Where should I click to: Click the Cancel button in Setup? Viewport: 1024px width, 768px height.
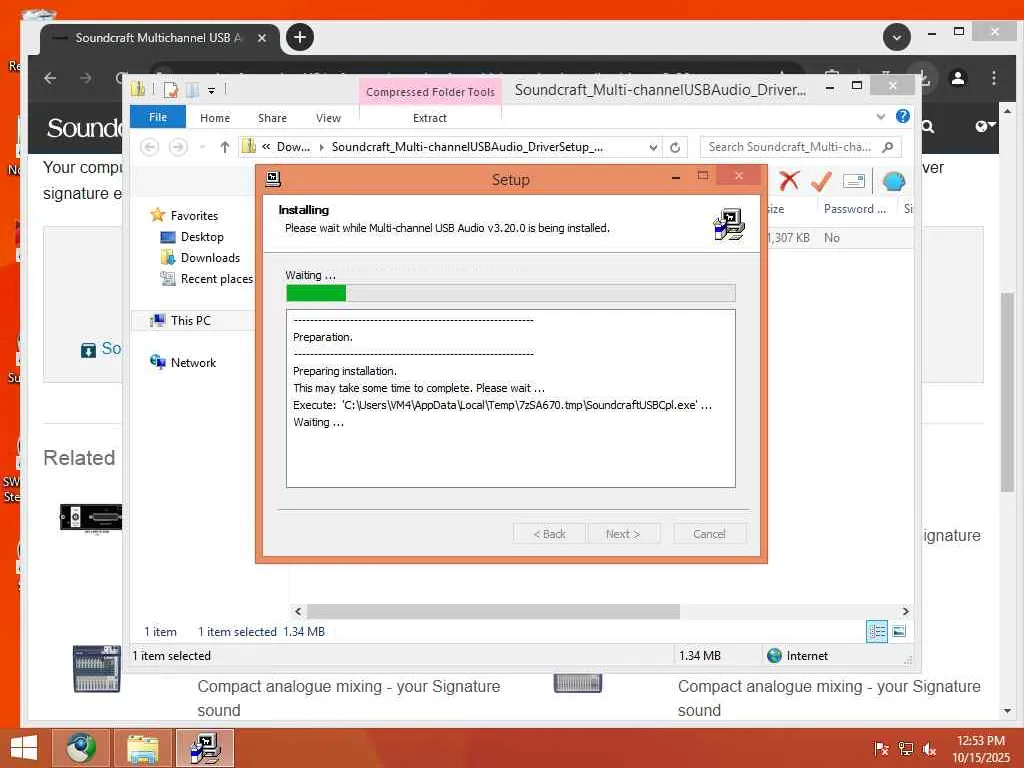709,534
